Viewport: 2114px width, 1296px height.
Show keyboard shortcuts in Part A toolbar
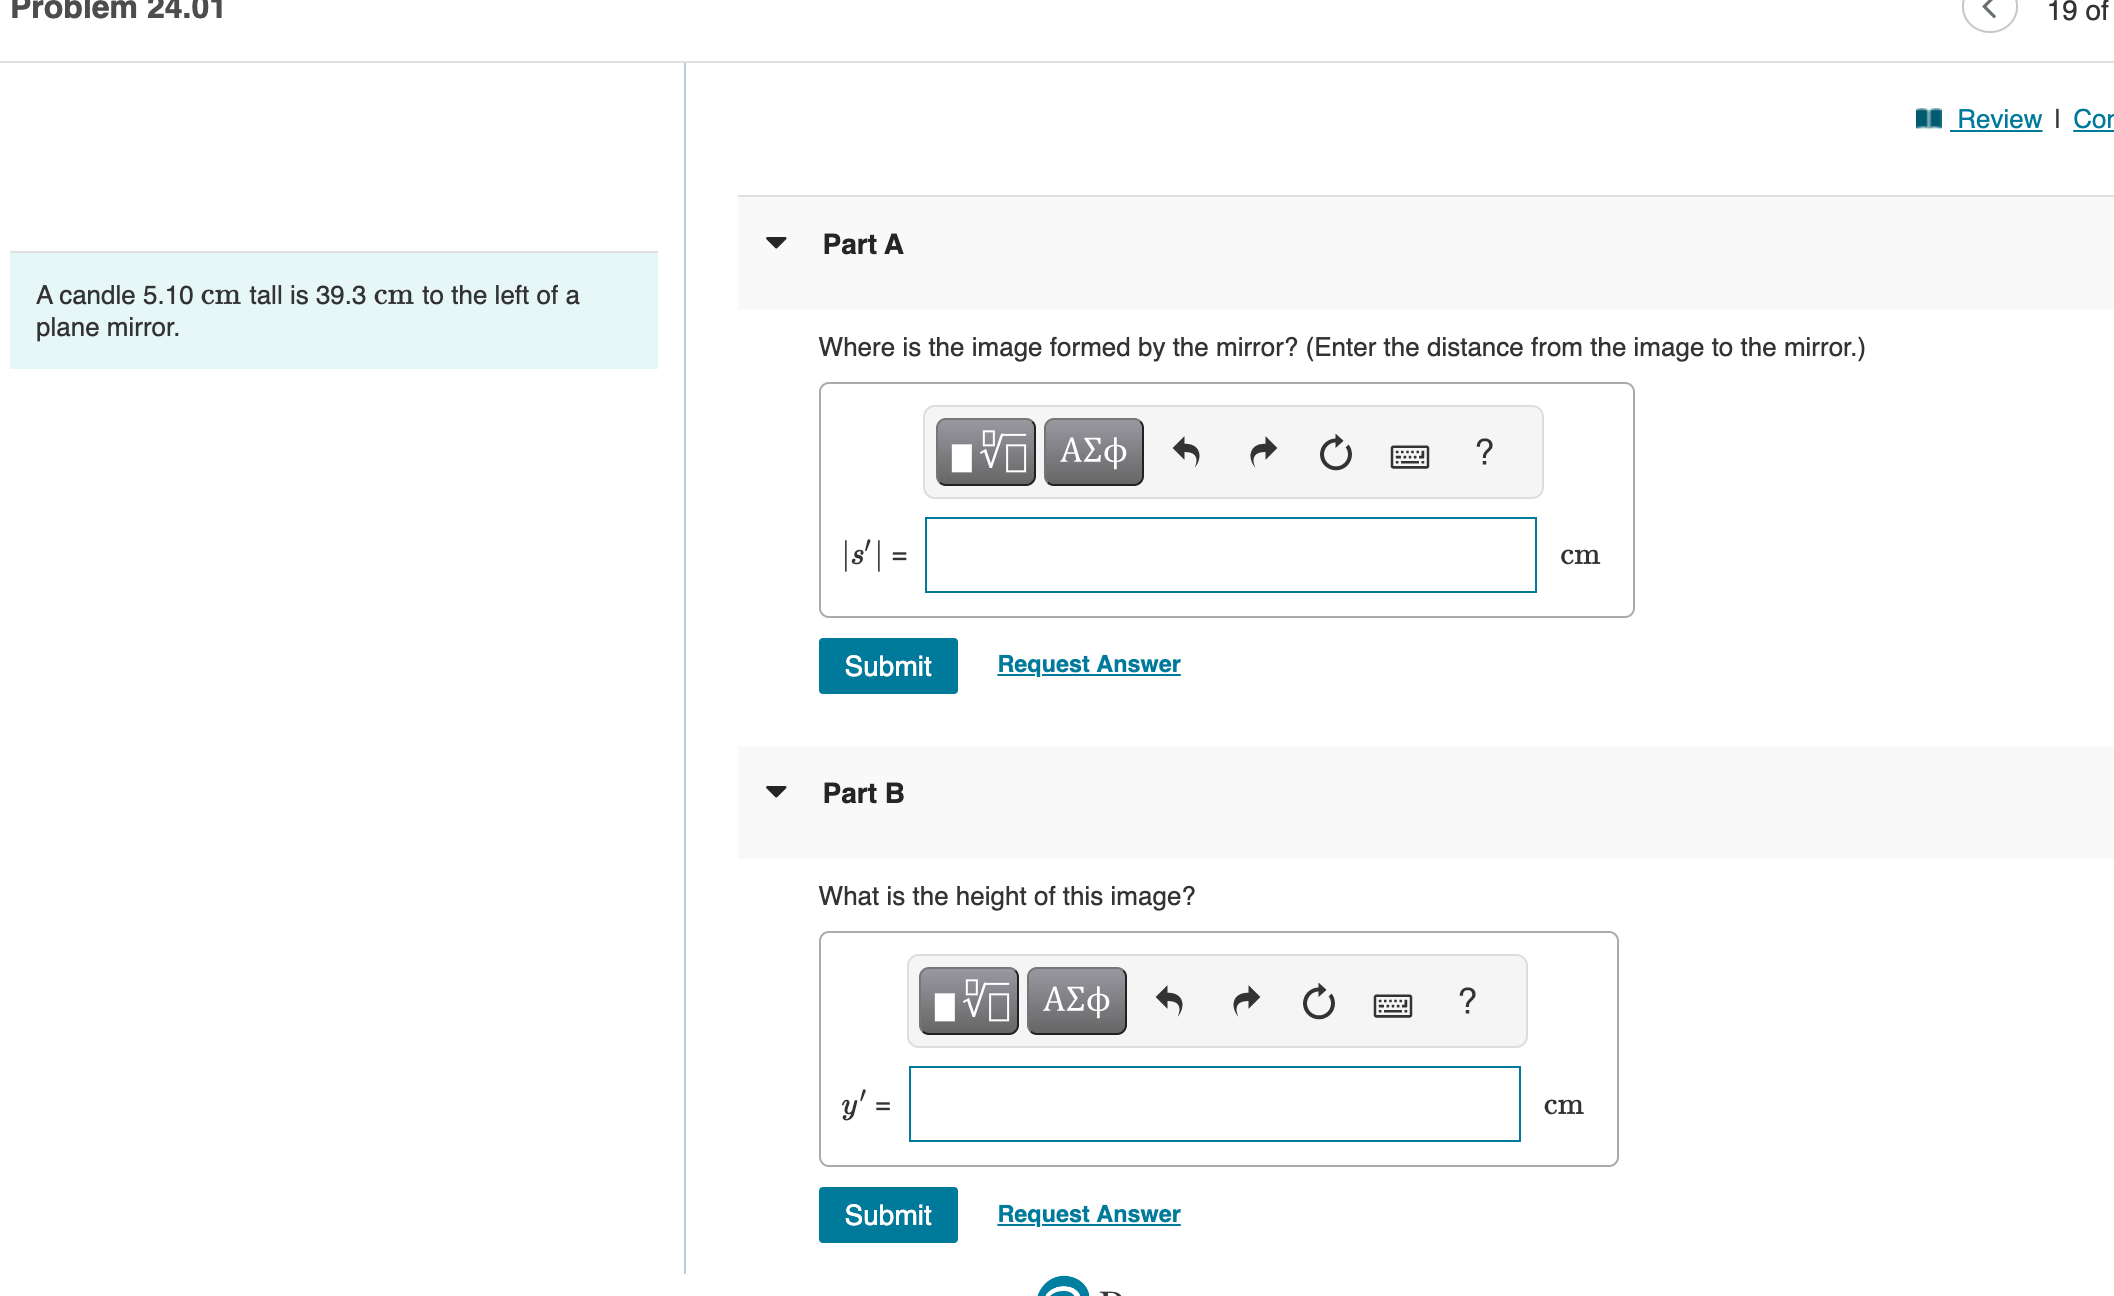[x=1409, y=456]
